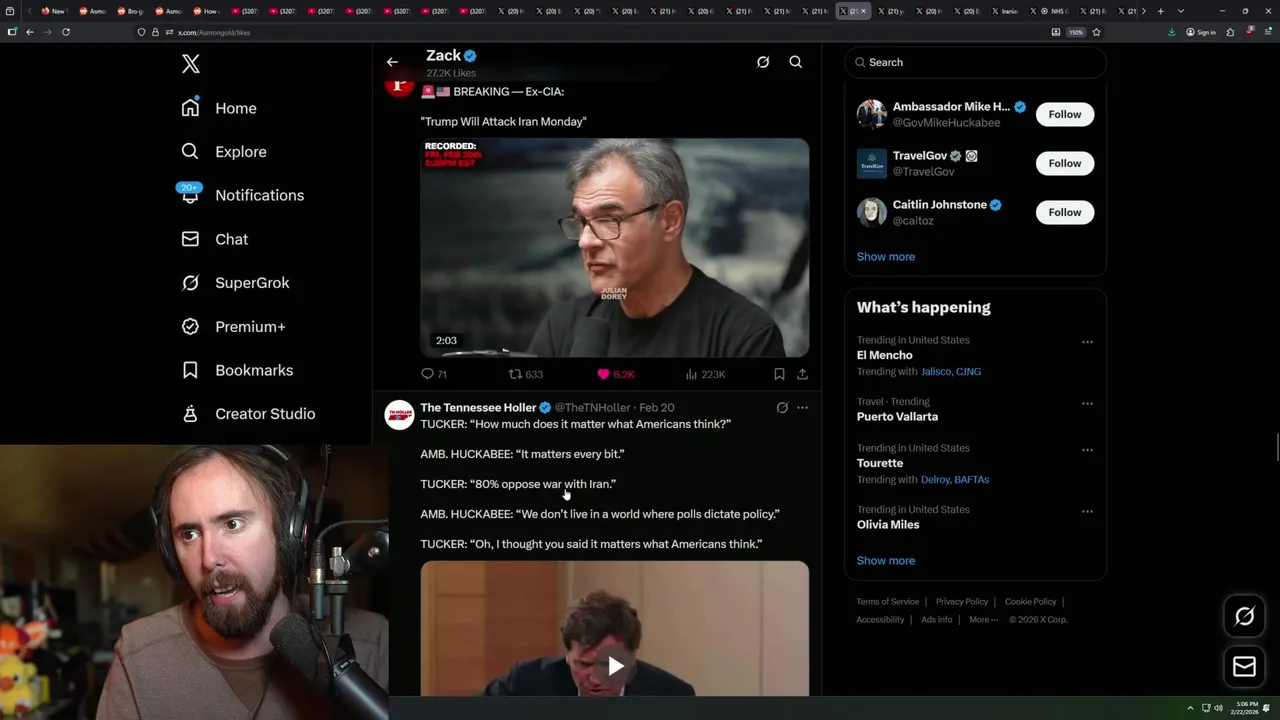The image size is (1280, 720).
Task: Click the search icon in profile header
Action: tap(796, 62)
